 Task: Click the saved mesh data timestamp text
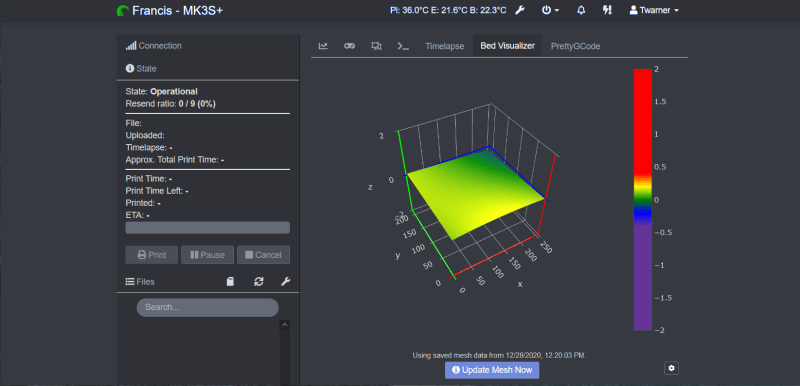(499, 355)
